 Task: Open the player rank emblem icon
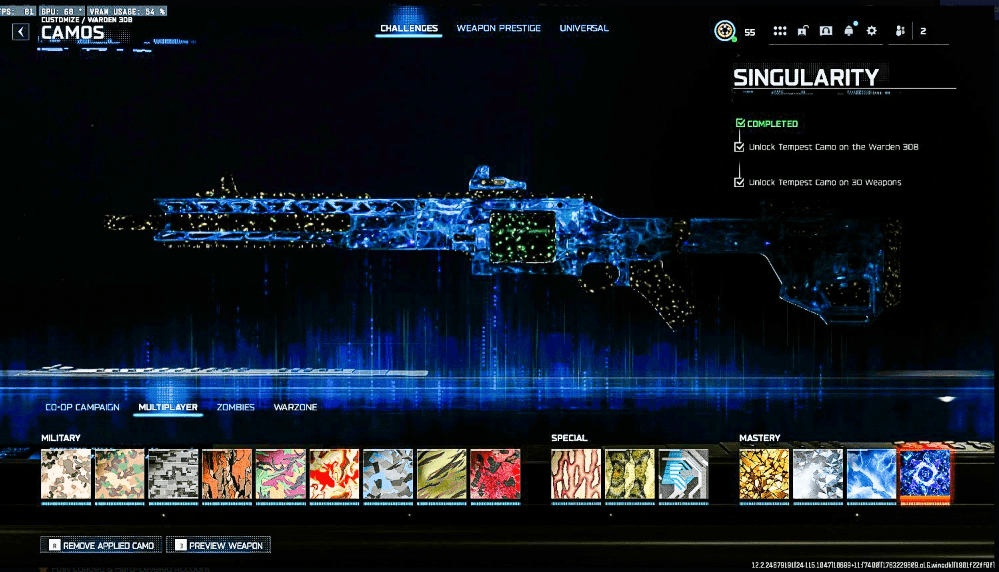click(x=725, y=31)
